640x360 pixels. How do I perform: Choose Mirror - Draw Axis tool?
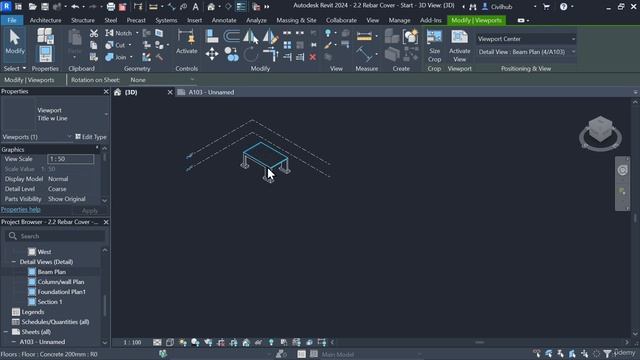(x=270, y=37)
